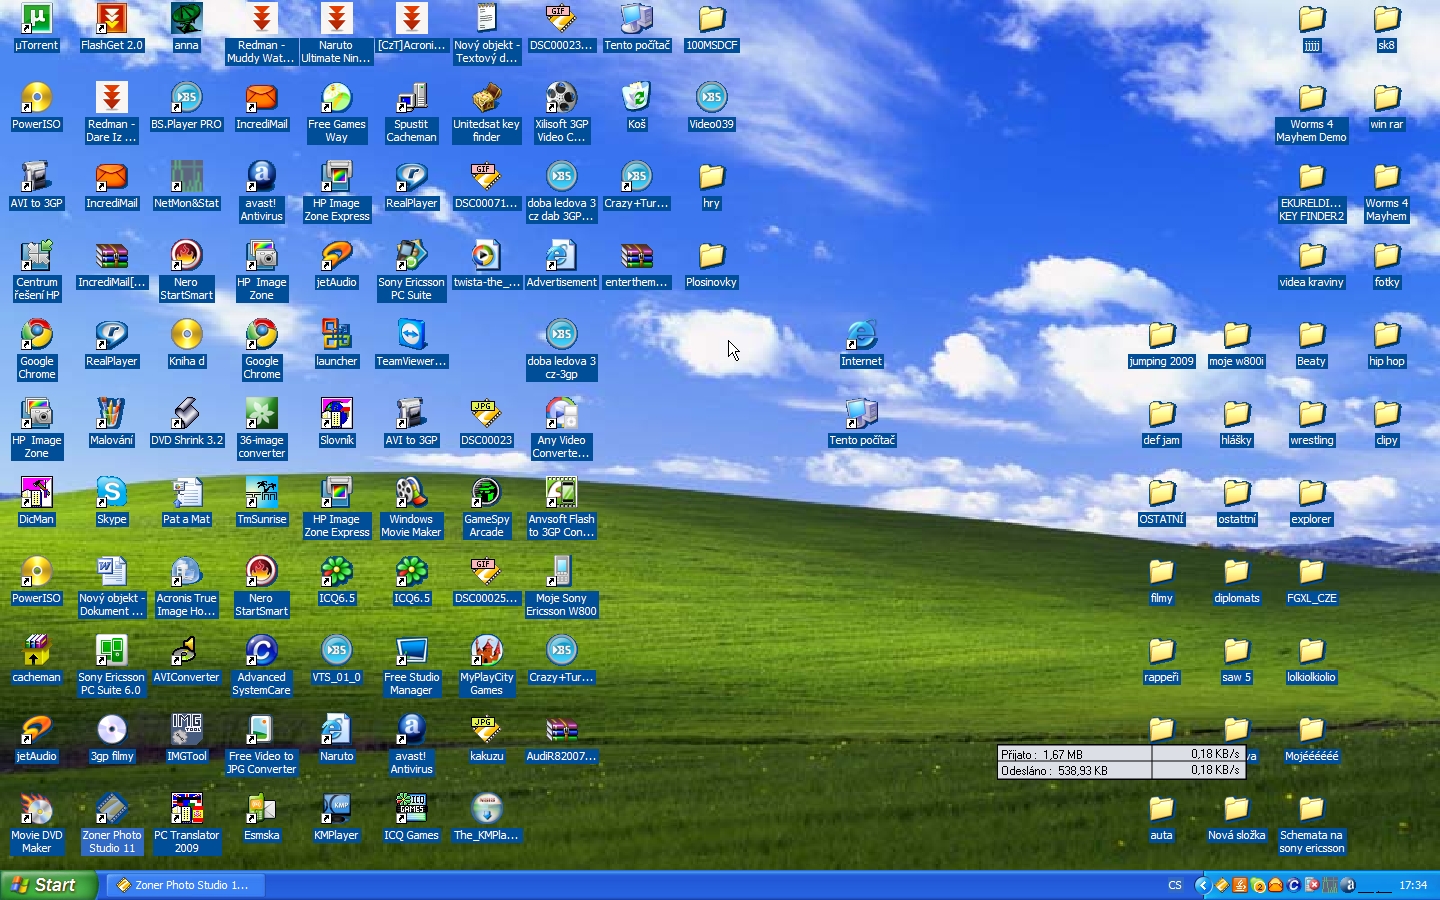Click Anvsoft Flash to 3GP Converter icon

pyautogui.click(x=562, y=508)
